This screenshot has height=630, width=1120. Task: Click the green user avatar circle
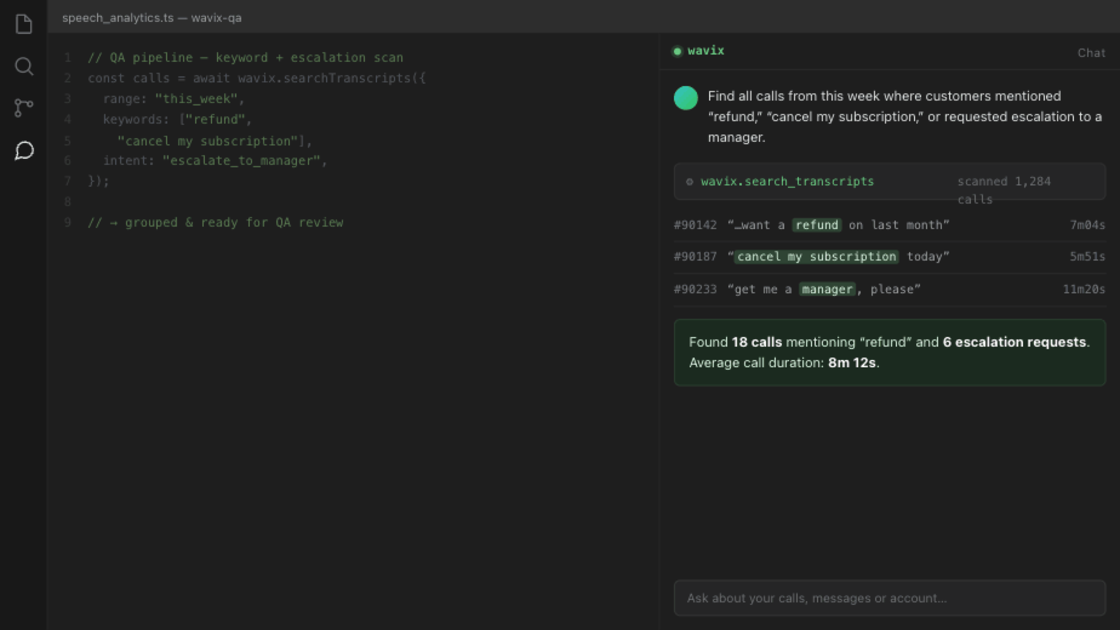tap(686, 98)
